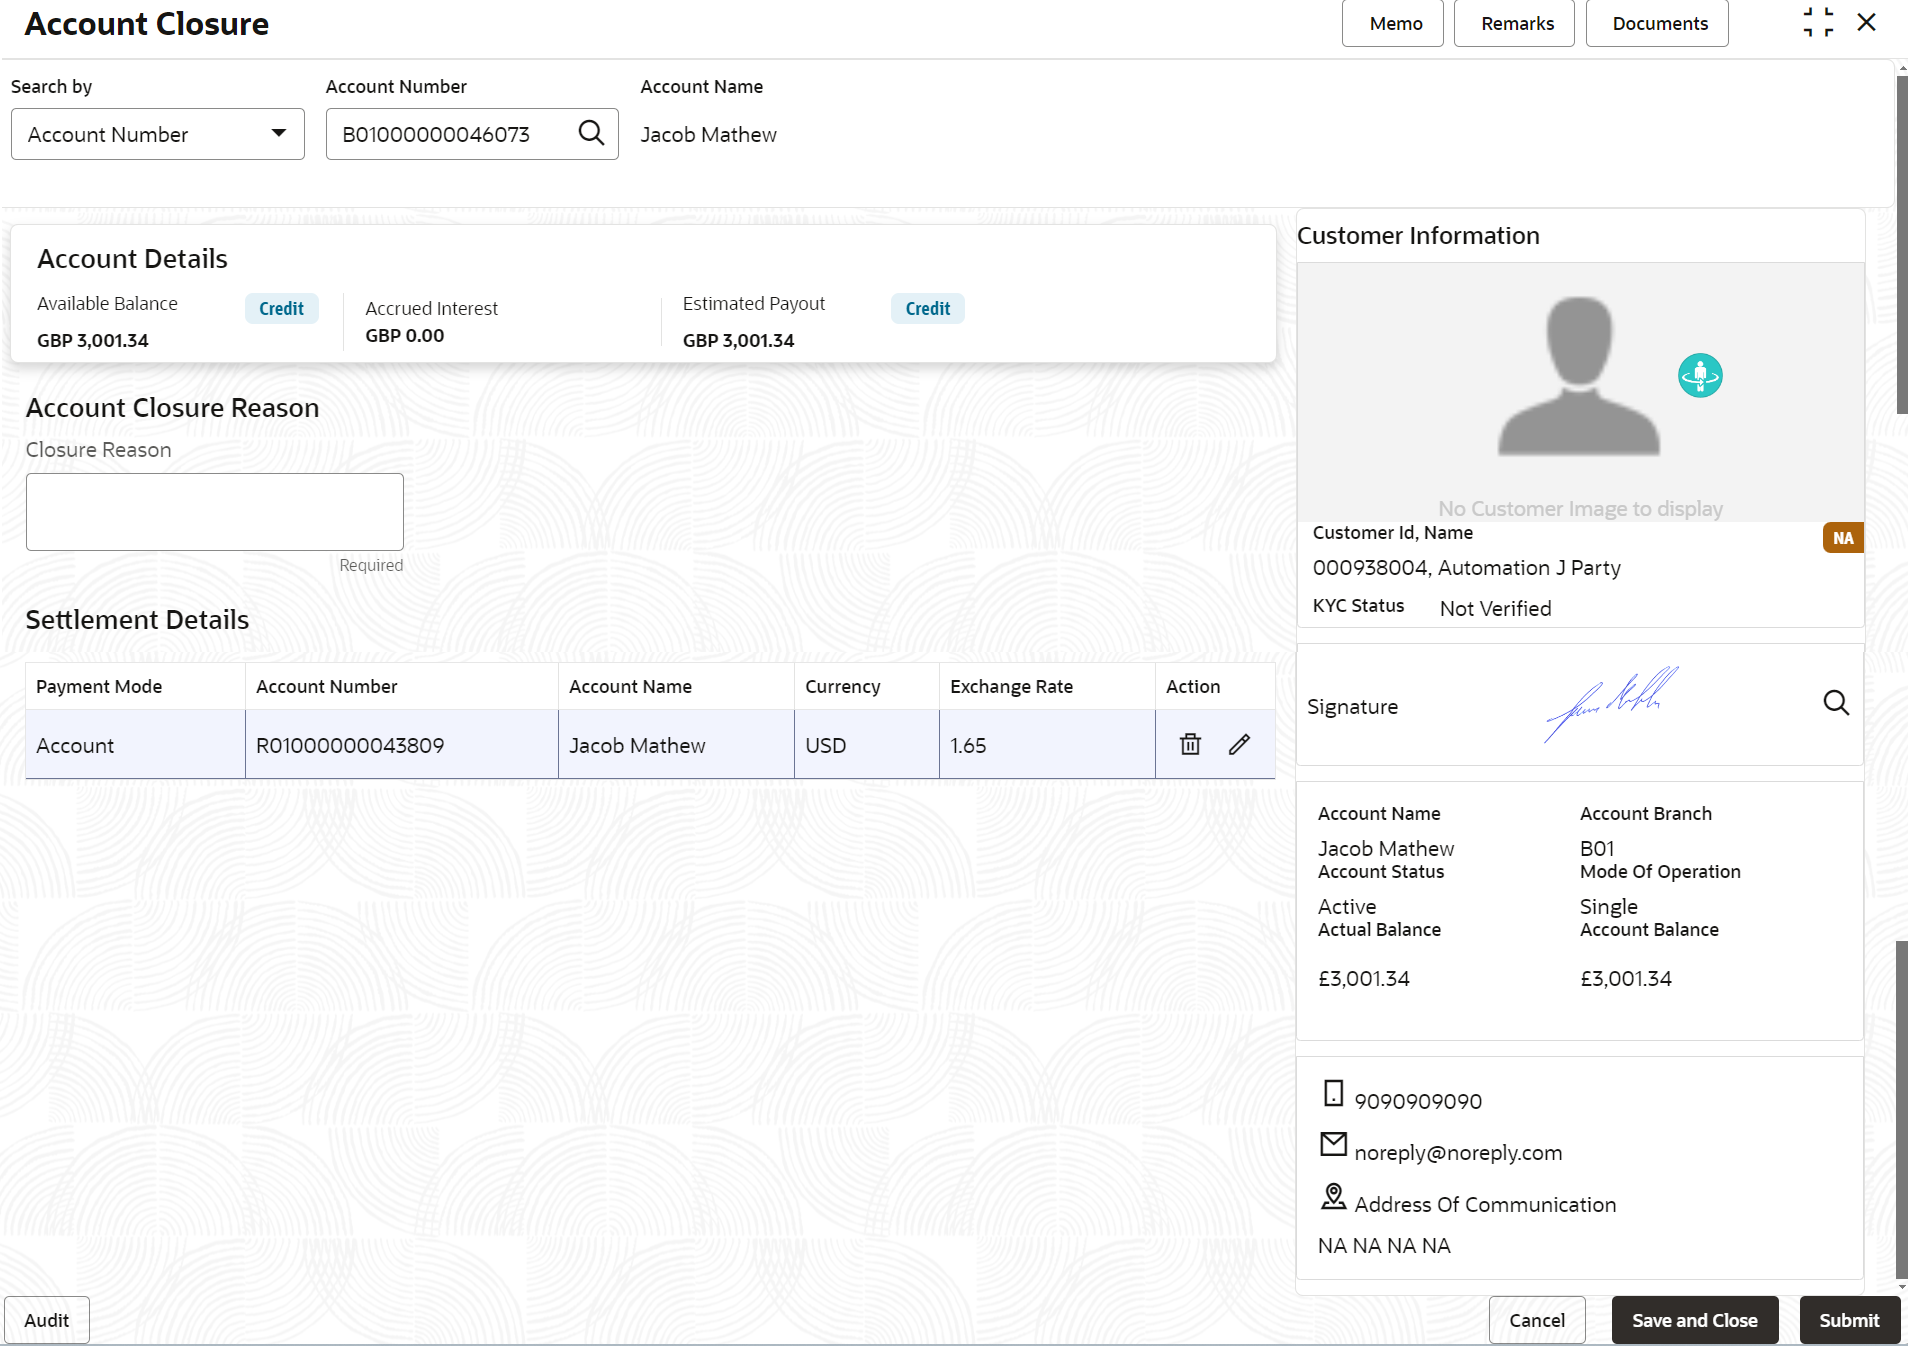This screenshot has height=1351, width=1911.
Task: Close the Account Closure screen
Action: 1866,22
